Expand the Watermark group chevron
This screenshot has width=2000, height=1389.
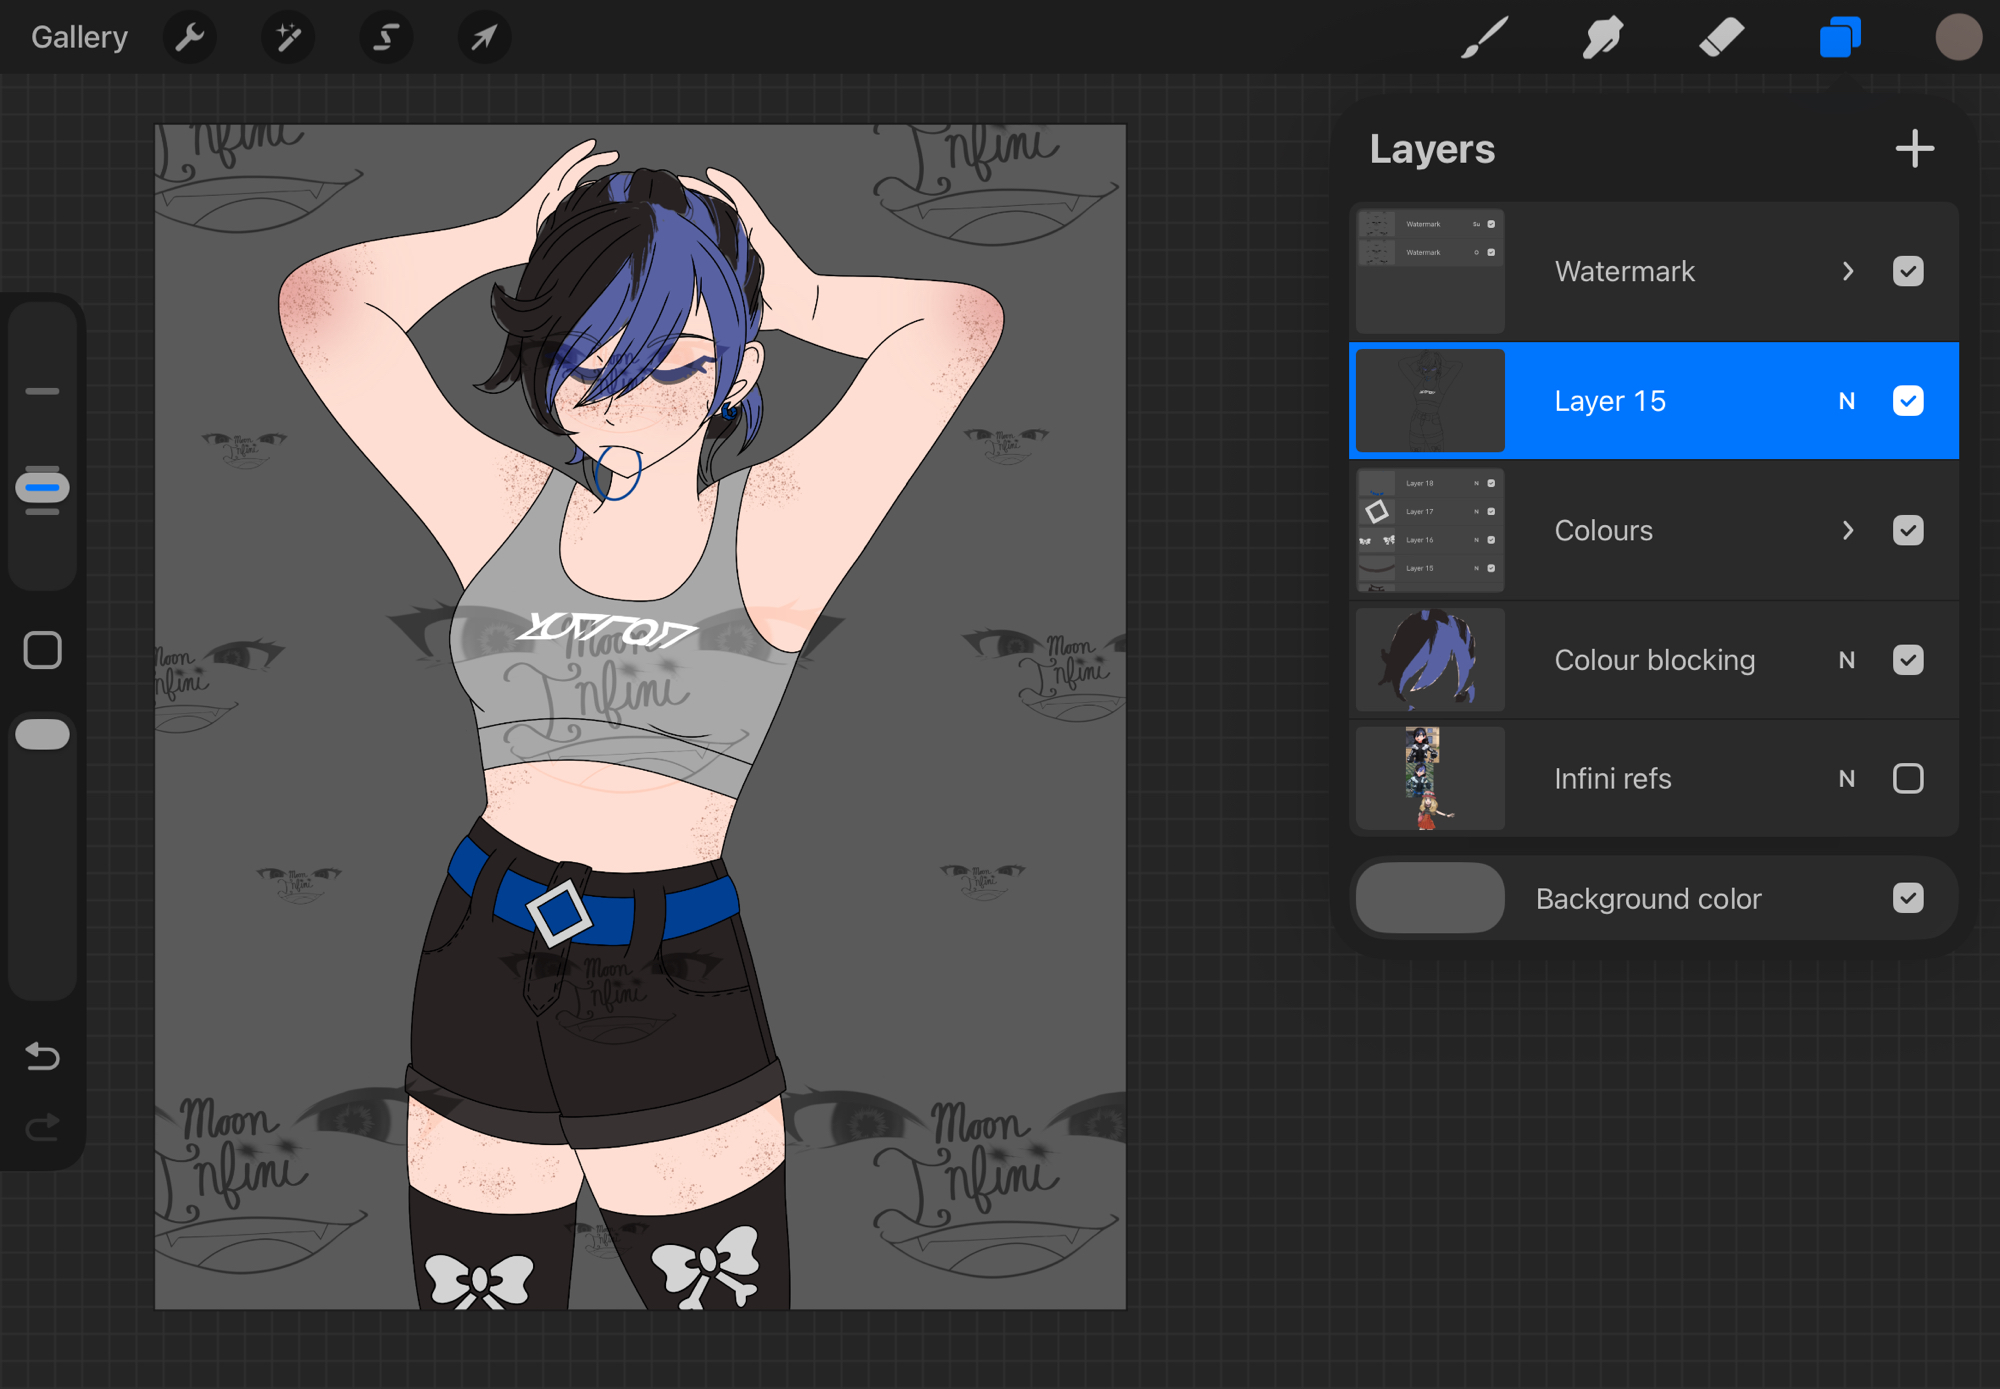click(x=1847, y=271)
